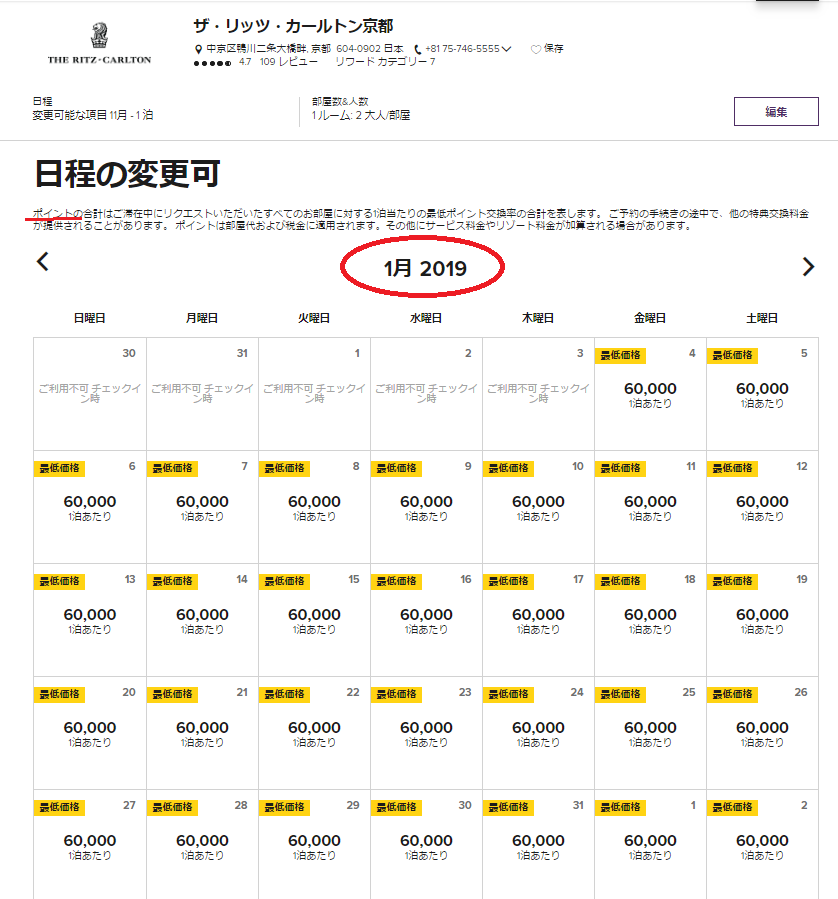Choose January 25 calendar date
Viewport: 838px width, 899px height.
tap(650, 733)
